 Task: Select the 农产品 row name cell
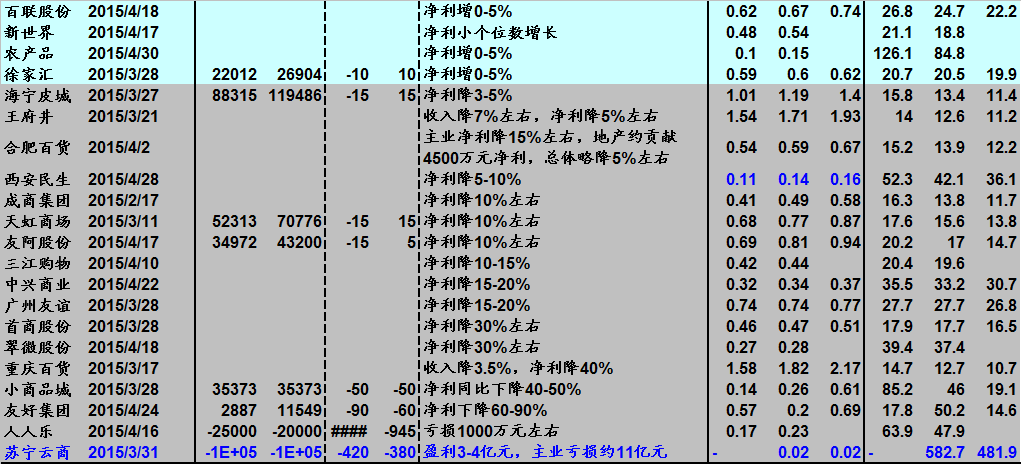coord(29,53)
